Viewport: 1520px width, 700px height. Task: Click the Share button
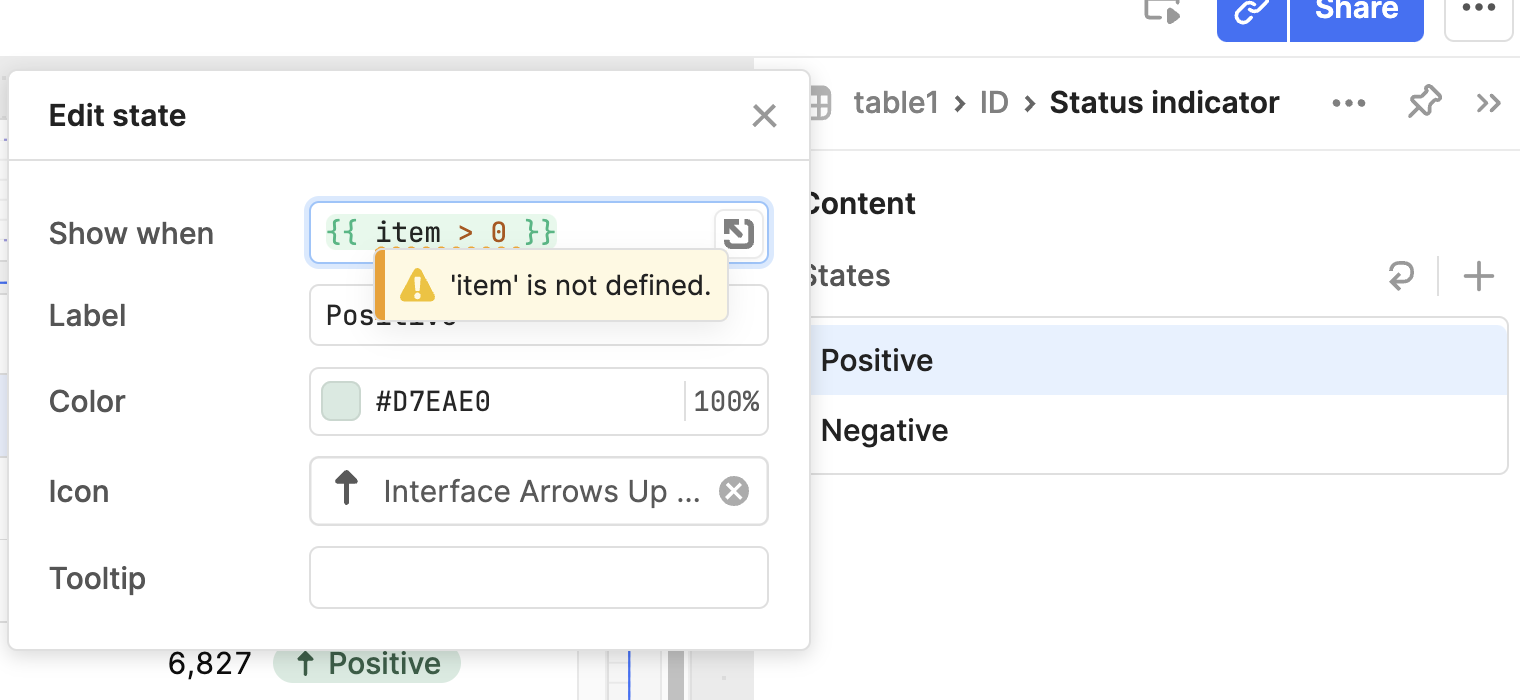pyautogui.click(x=1356, y=12)
